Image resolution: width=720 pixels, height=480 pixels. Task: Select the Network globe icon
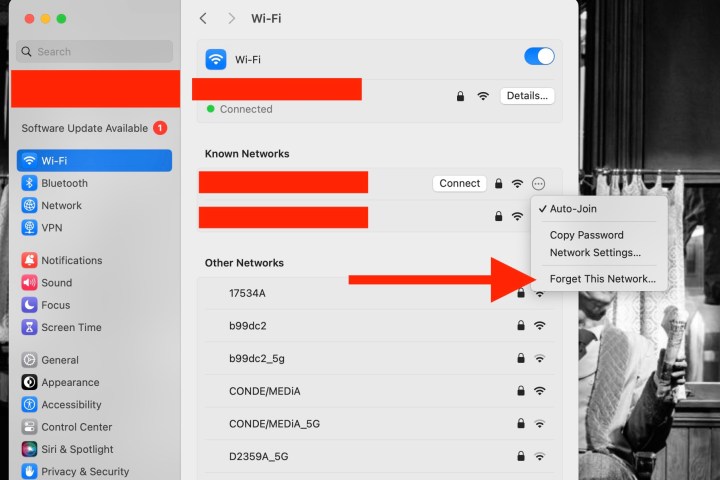[x=30, y=205]
